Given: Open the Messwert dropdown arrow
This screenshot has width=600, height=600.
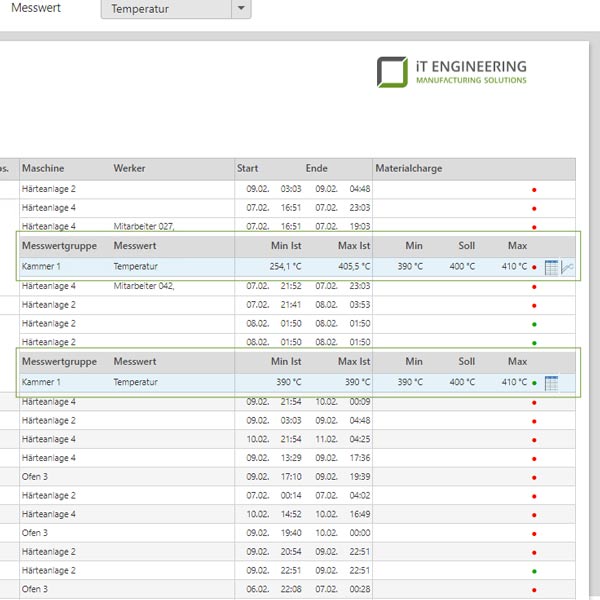Looking at the screenshot, I should coord(240,10).
